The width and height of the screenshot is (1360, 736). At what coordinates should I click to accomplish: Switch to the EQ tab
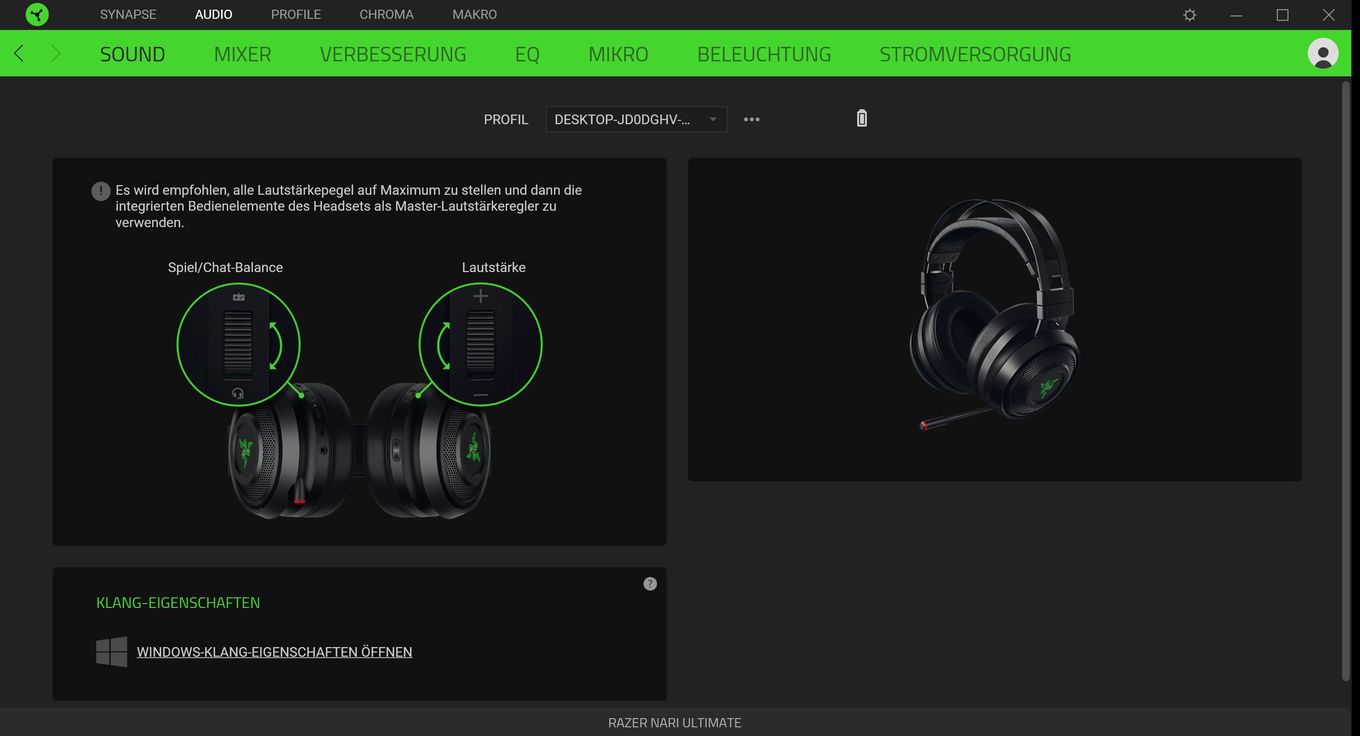coord(527,54)
